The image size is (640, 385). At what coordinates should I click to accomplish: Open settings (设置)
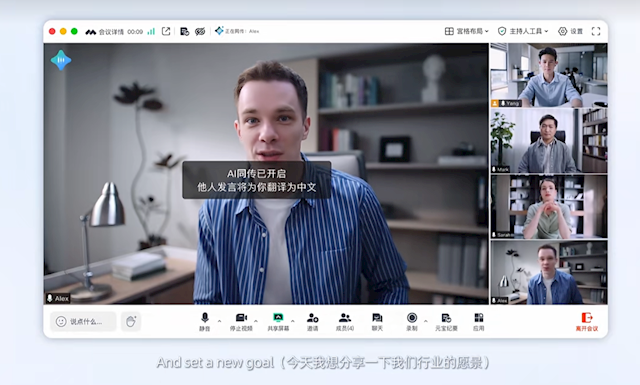coord(570,31)
